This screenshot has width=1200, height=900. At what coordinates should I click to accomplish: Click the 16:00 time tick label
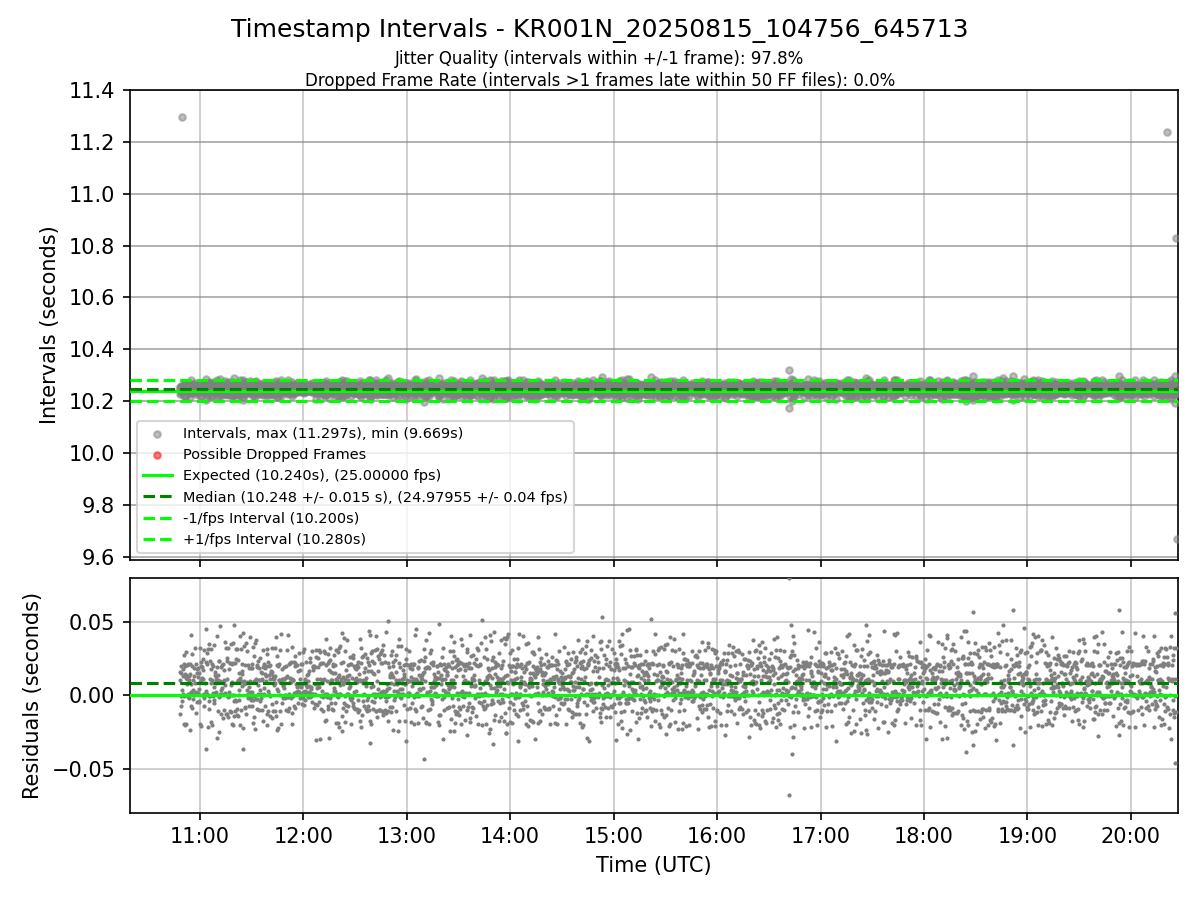pyautogui.click(x=717, y=835)
